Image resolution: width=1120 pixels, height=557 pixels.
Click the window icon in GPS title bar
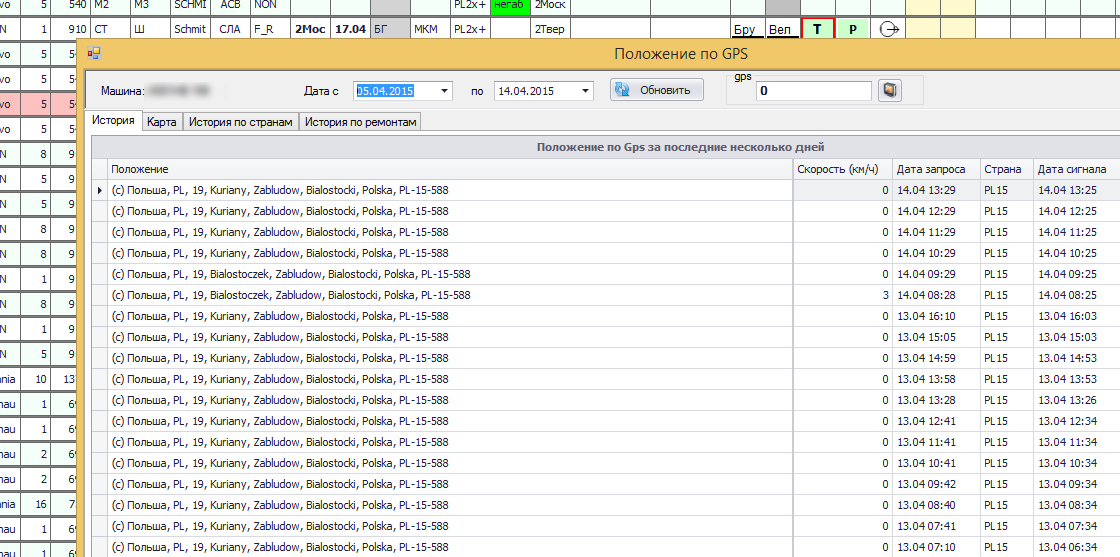coord(94,53)
